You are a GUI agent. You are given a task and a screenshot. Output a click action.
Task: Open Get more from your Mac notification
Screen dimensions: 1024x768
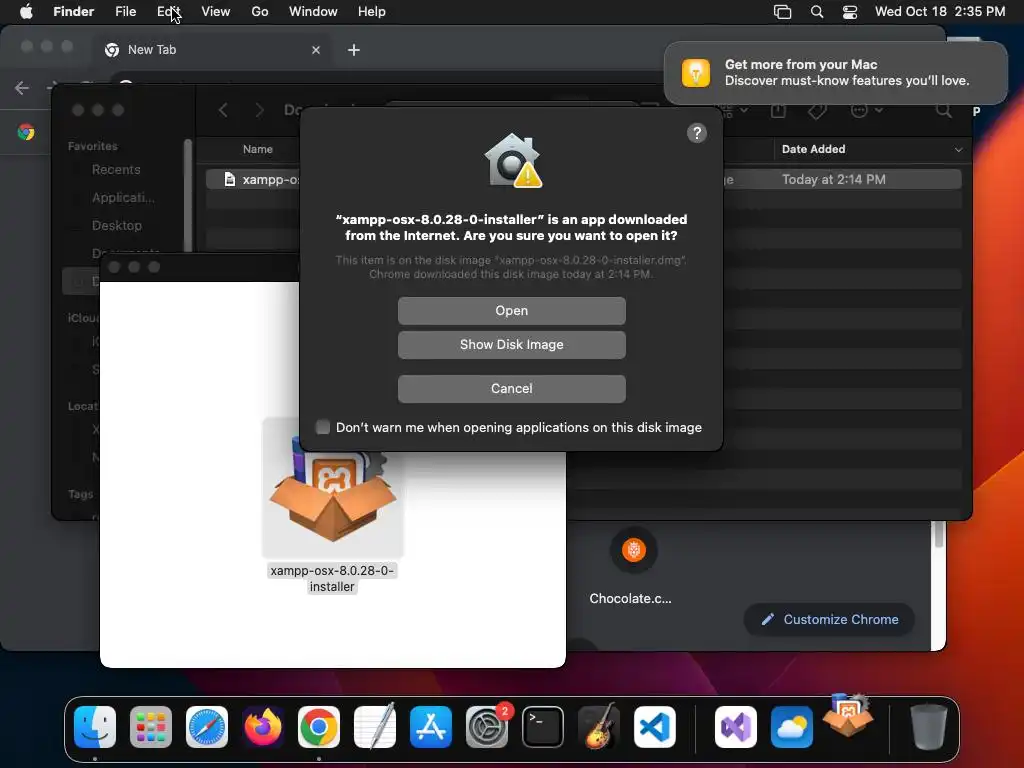point(836,73)
